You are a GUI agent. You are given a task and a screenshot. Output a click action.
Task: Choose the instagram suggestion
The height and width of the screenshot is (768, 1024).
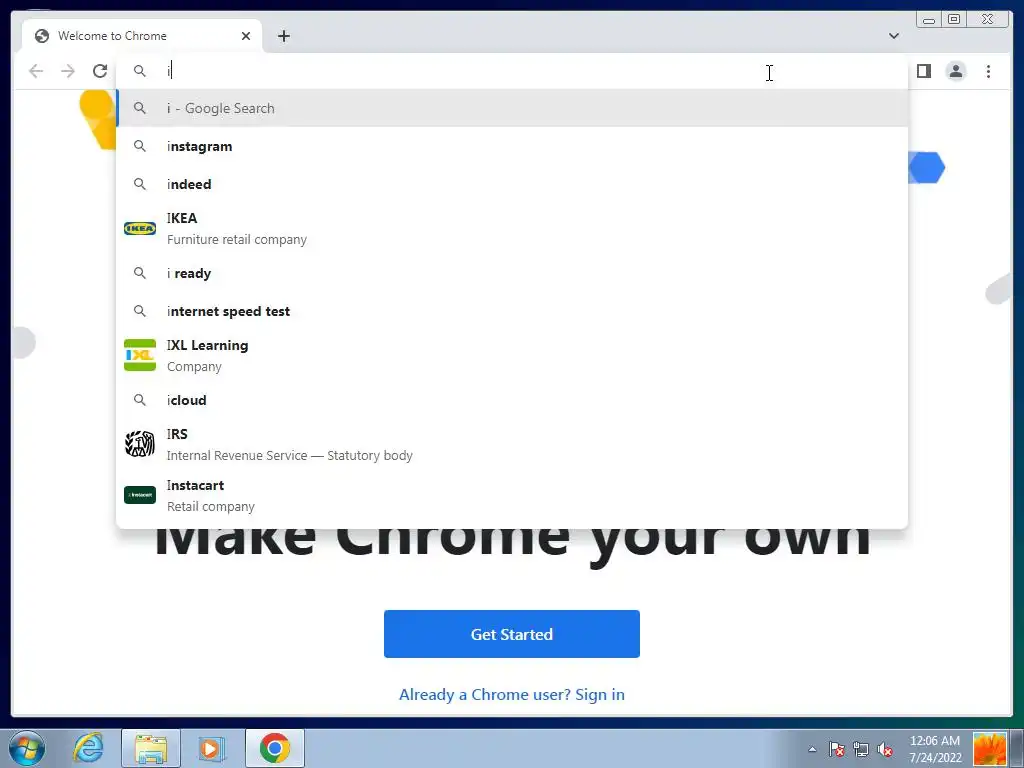tap(512, 146)
